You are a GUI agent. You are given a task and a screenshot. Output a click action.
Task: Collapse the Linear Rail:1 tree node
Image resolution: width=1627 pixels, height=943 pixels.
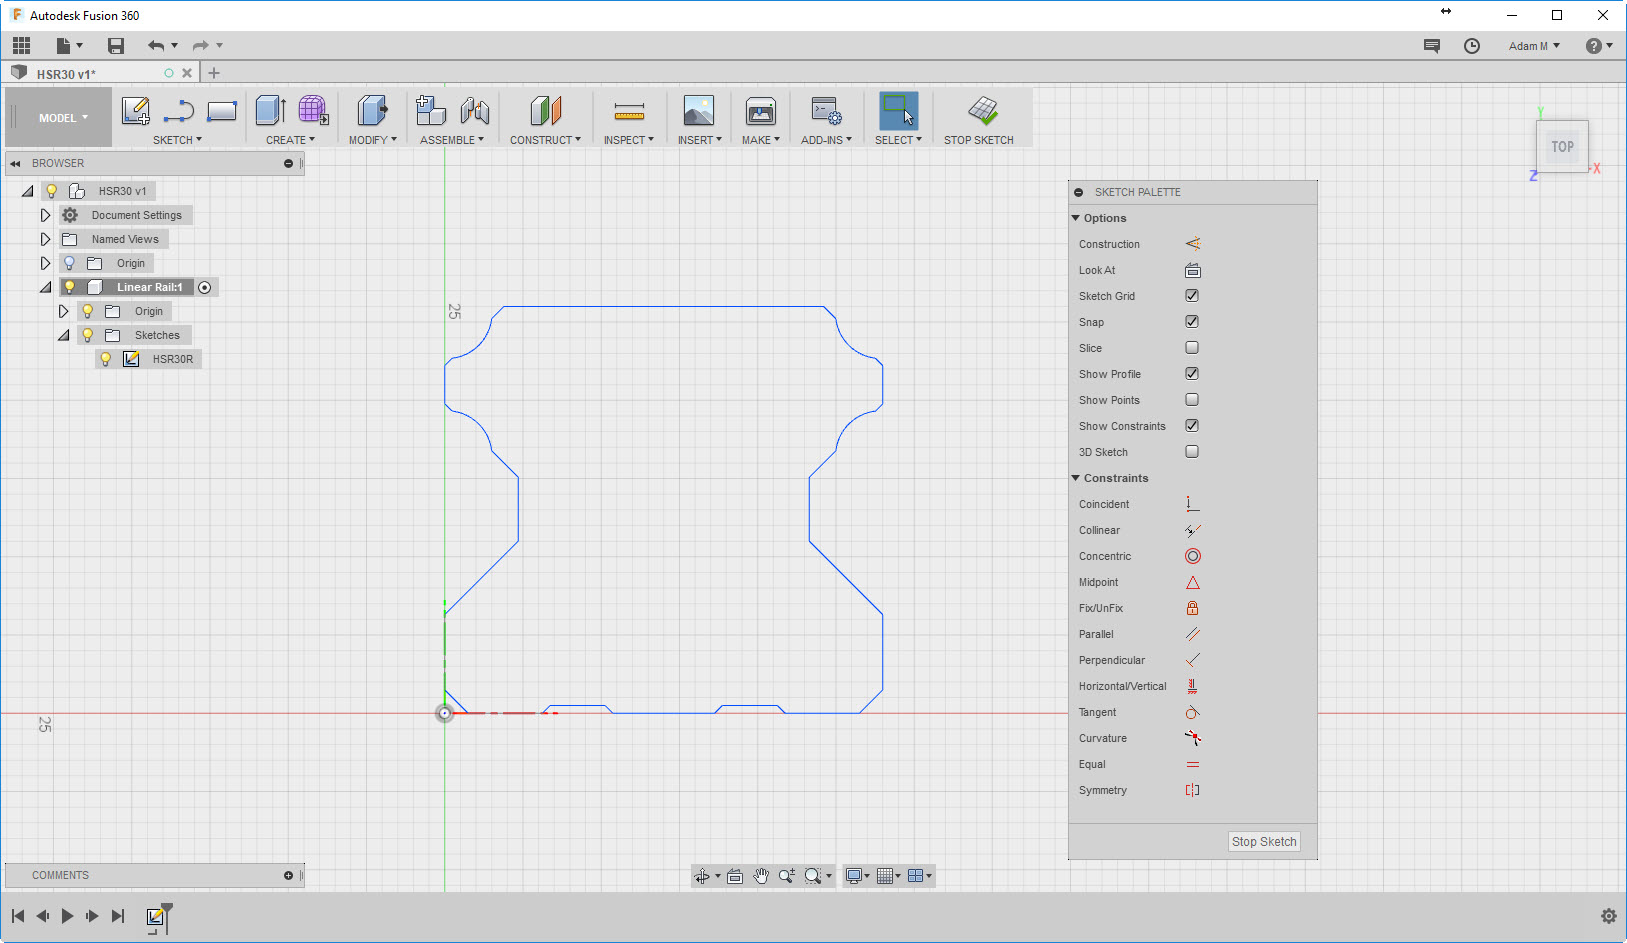45,287
